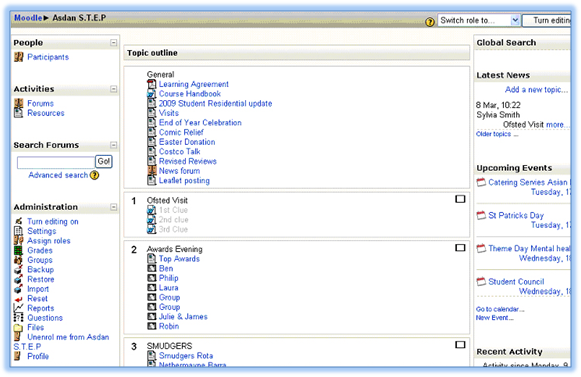Click the Settings icon in Administration
The height and width of the screenshot is (377, 581).
click(19, 231)
